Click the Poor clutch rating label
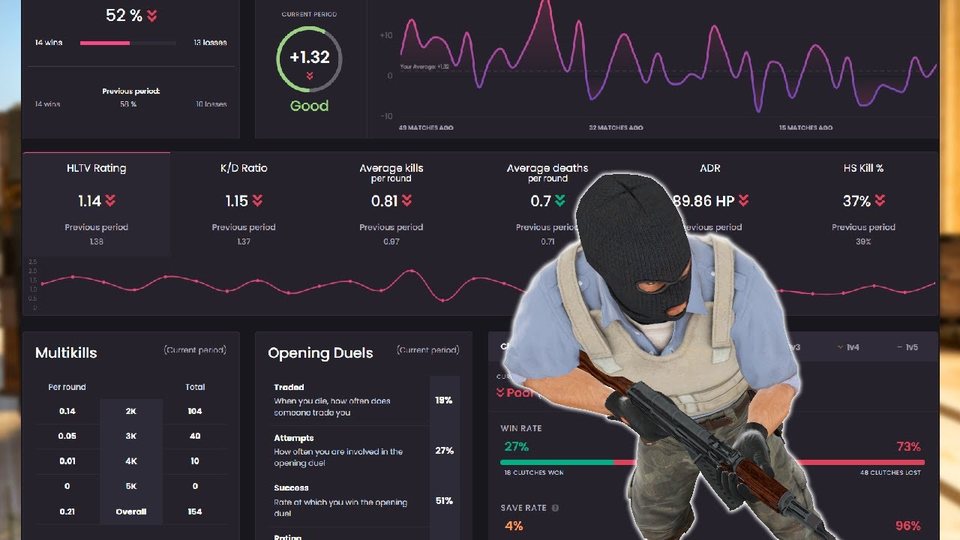This screenshot has width=960, height=540. pyautogui.click(x=520, y=392)
